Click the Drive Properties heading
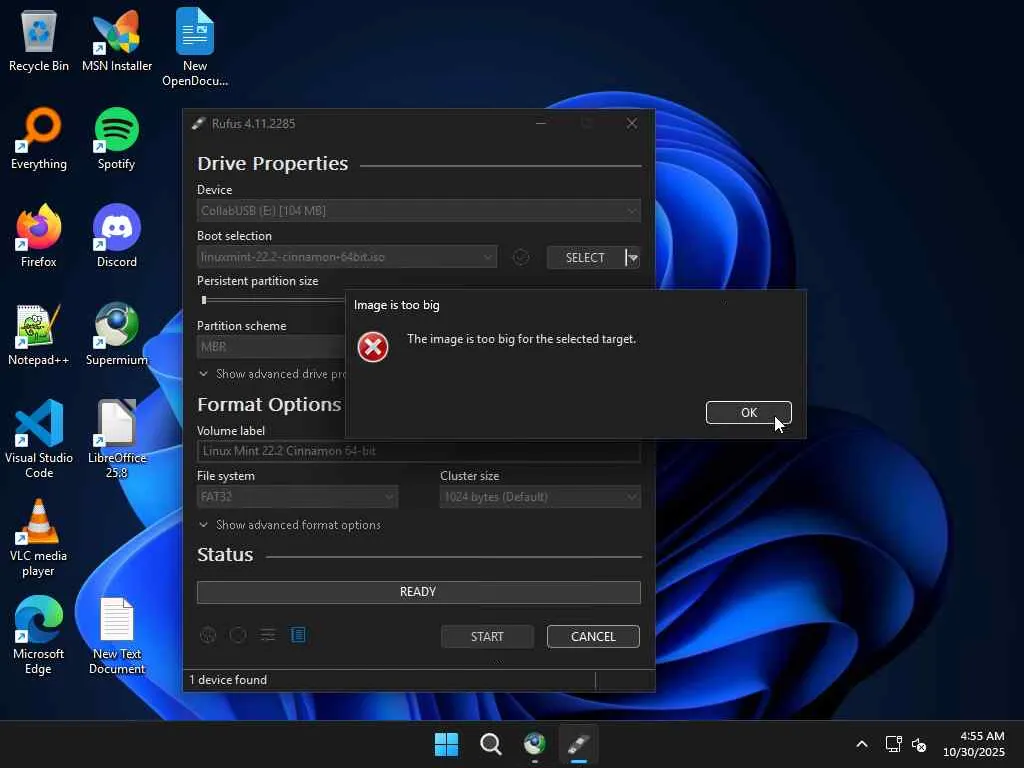Screen dimensions: 1024x768 tap(272, 163)
